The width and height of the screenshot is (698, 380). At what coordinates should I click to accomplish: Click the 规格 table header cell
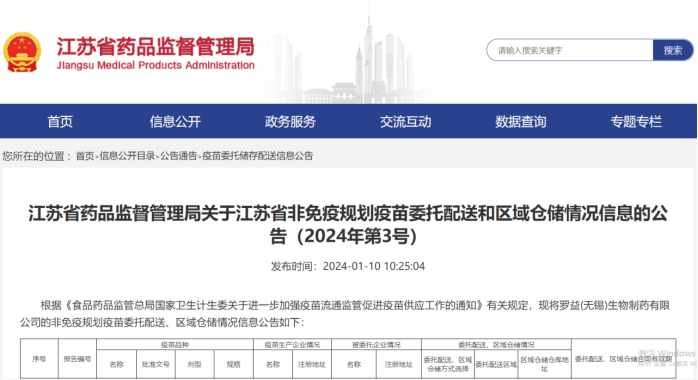click(234, 364)
